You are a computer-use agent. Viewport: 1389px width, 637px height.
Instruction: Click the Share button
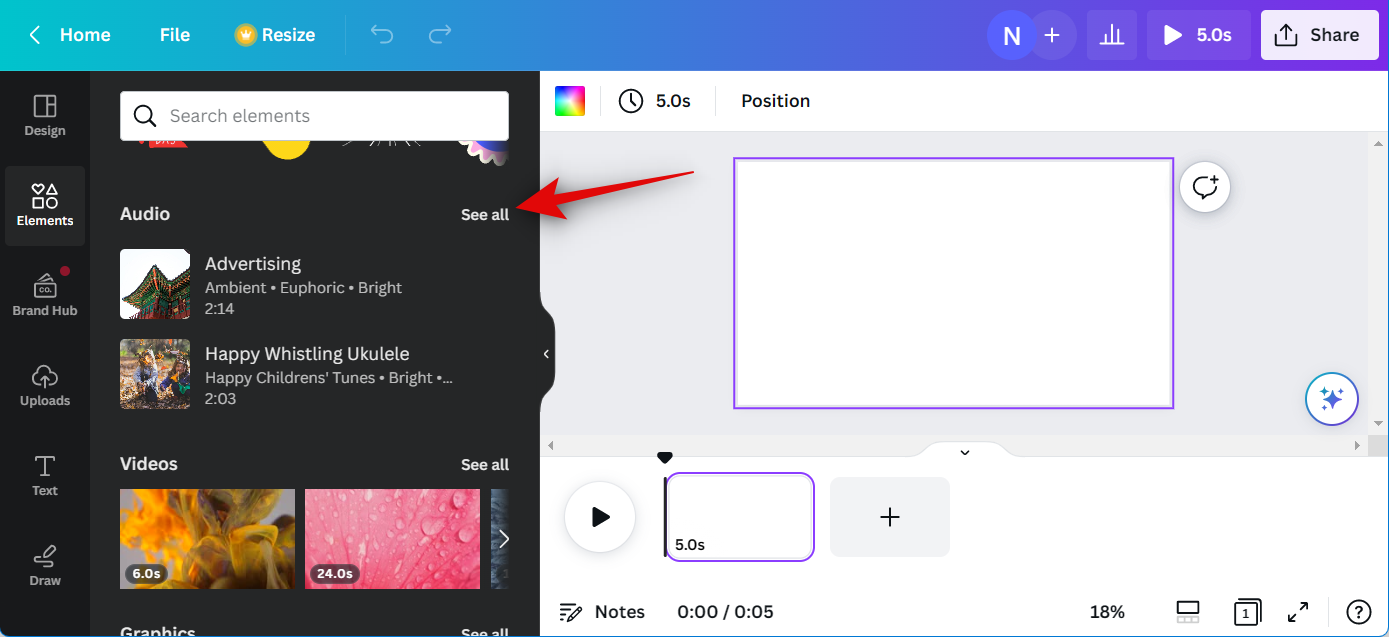[x=1319, y=36]
